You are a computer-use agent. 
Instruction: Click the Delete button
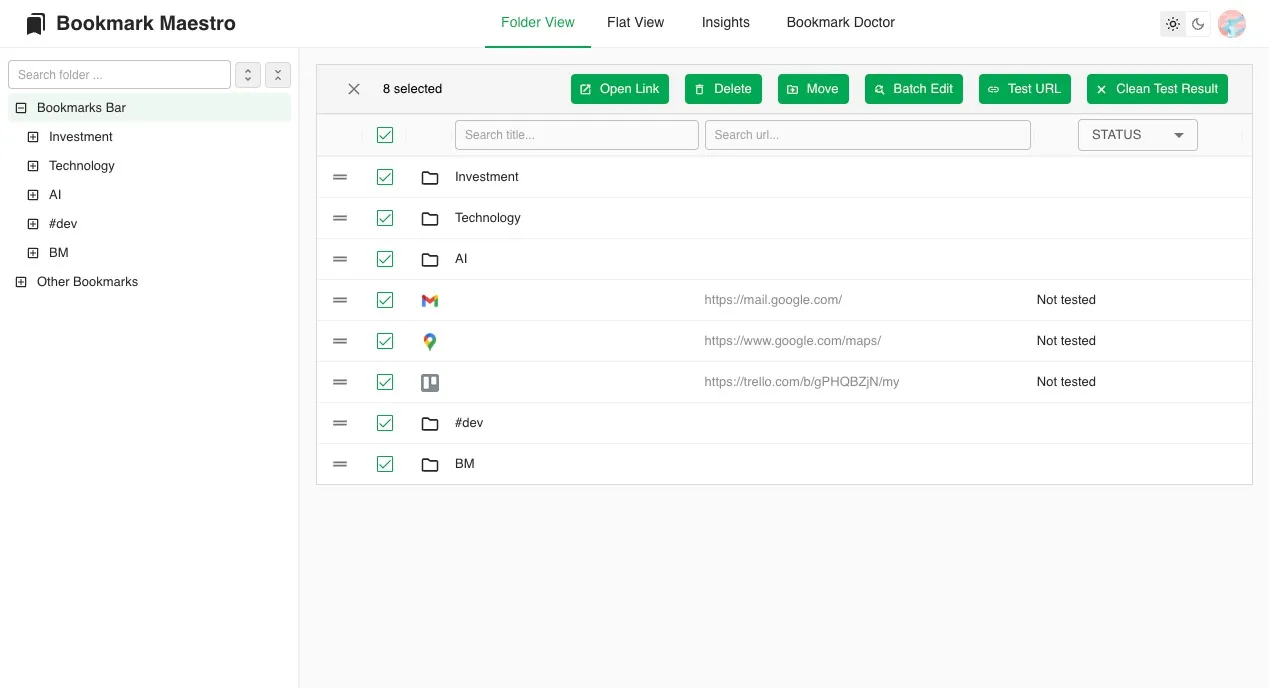click(723, 89)
